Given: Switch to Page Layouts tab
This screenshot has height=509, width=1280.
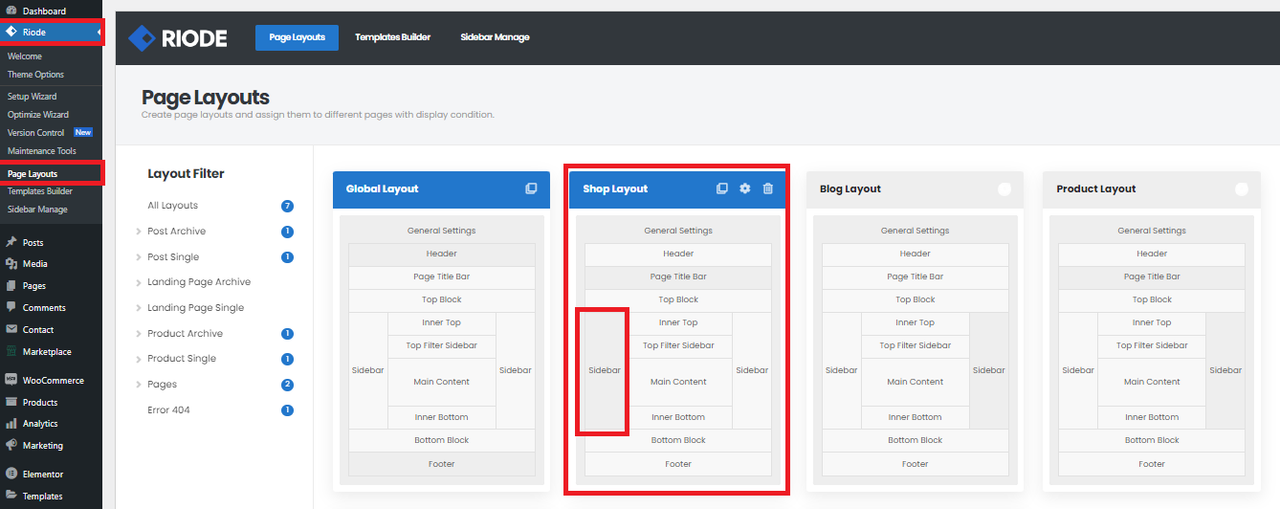Looking at the screenshot, I should tap(297, 37).
